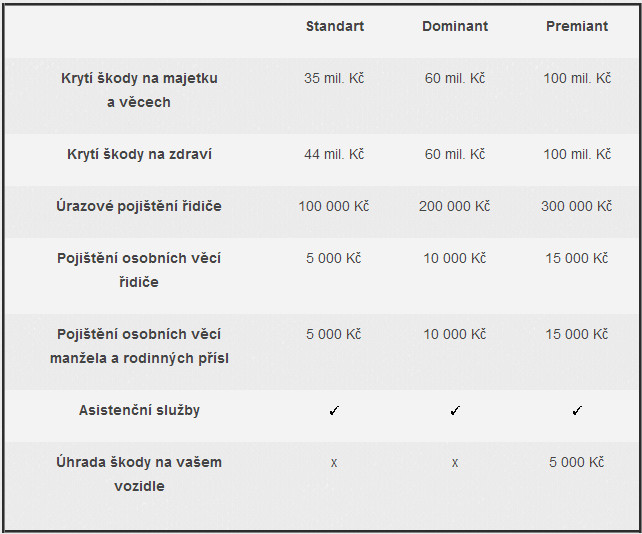Viewport: 642px width, 534px height.
Task: Select 'Úhrada škody na vašem vozidle' label
Action: pyautogui.click(x=139, y=474)
